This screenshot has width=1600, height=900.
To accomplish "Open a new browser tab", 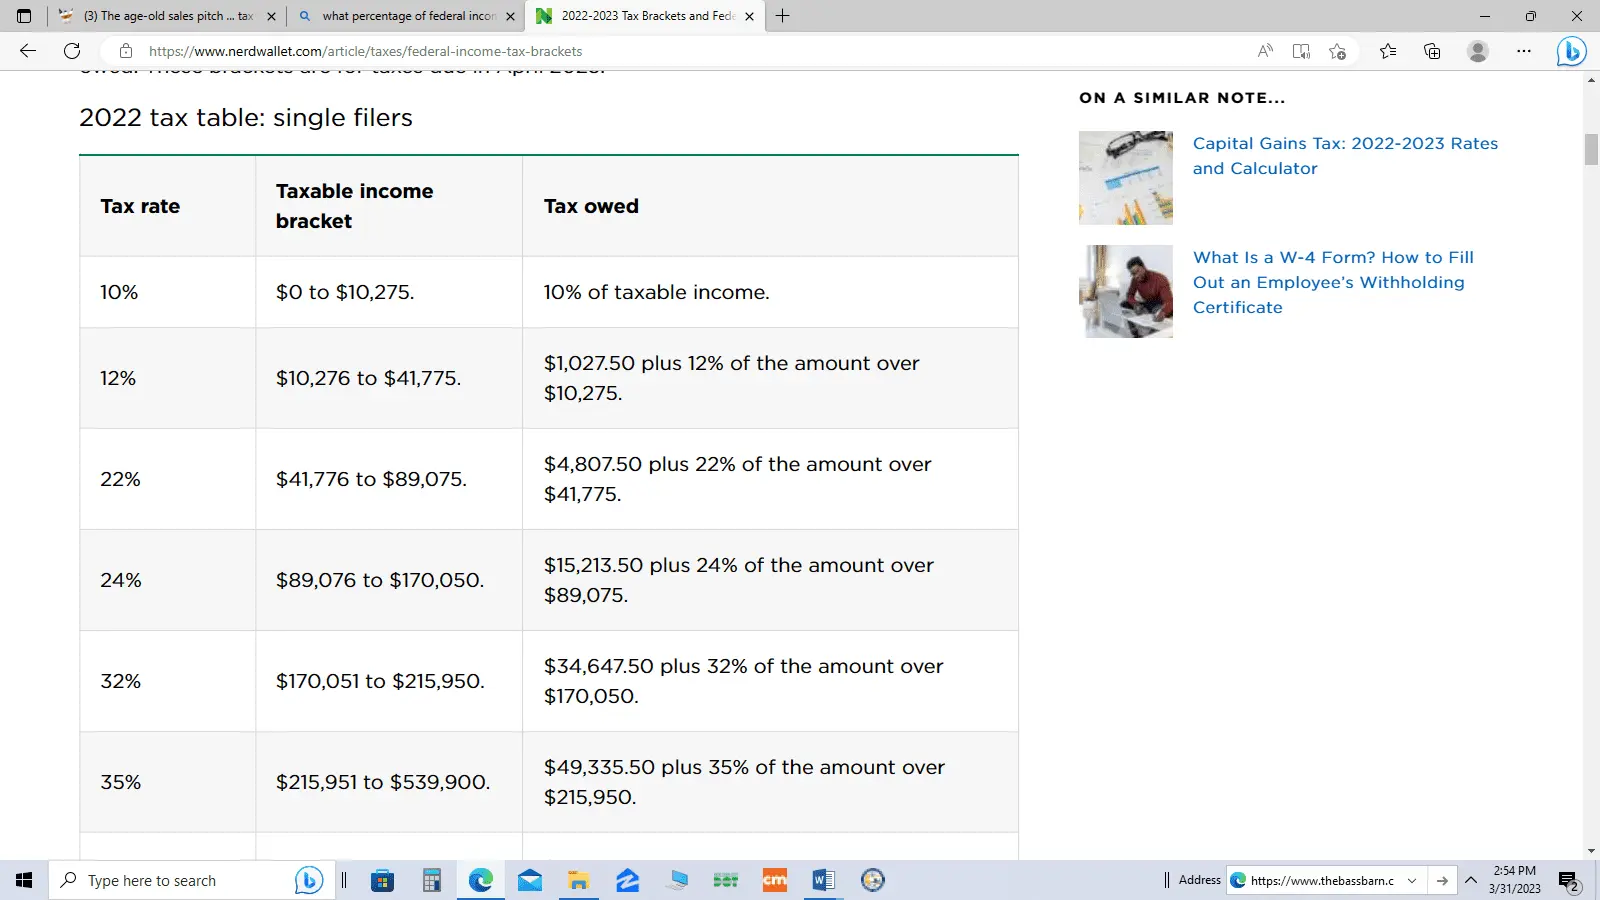I will (x=782, y=16).
